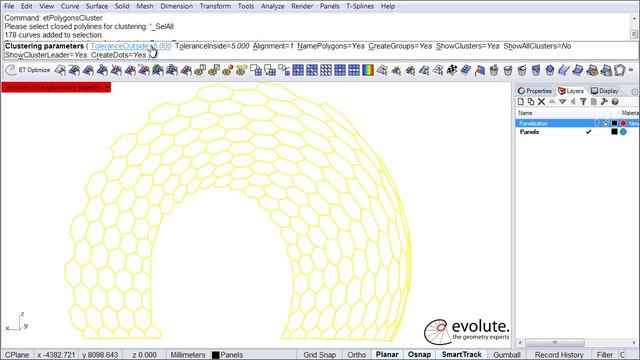
Task: Click the checkered black-and-white mesh icon
Action: [451, 70]
